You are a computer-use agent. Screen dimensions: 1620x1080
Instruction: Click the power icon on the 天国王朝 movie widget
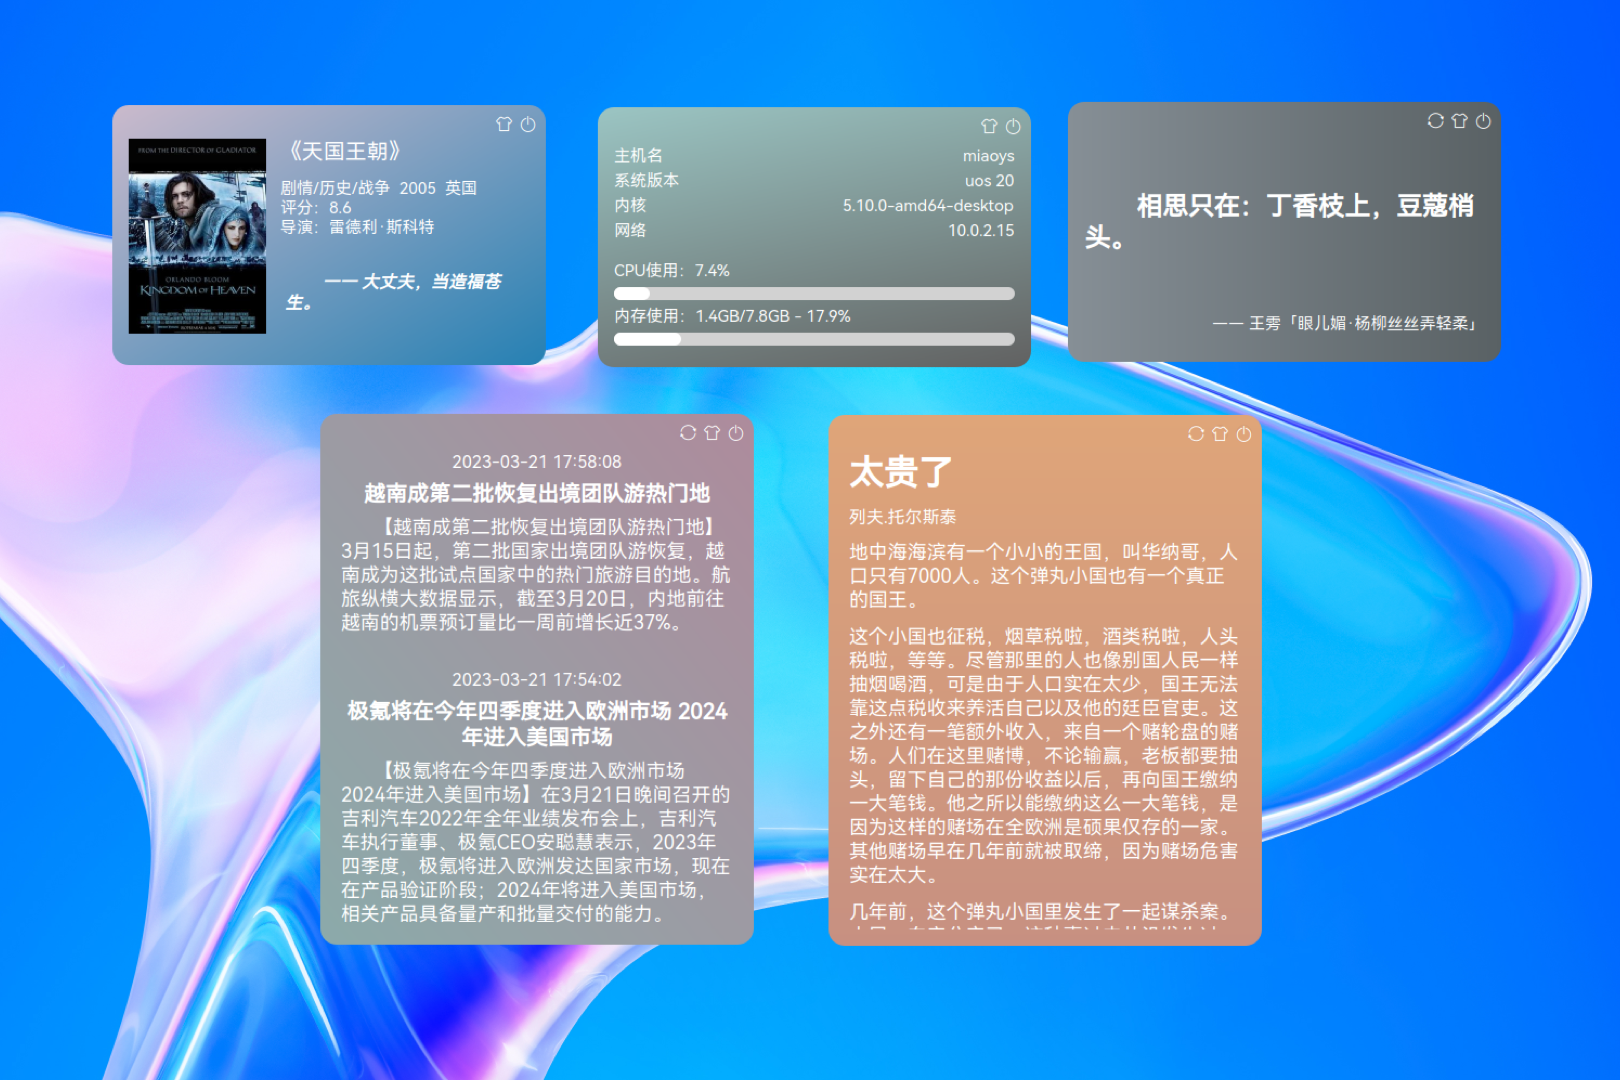[528, 124]
